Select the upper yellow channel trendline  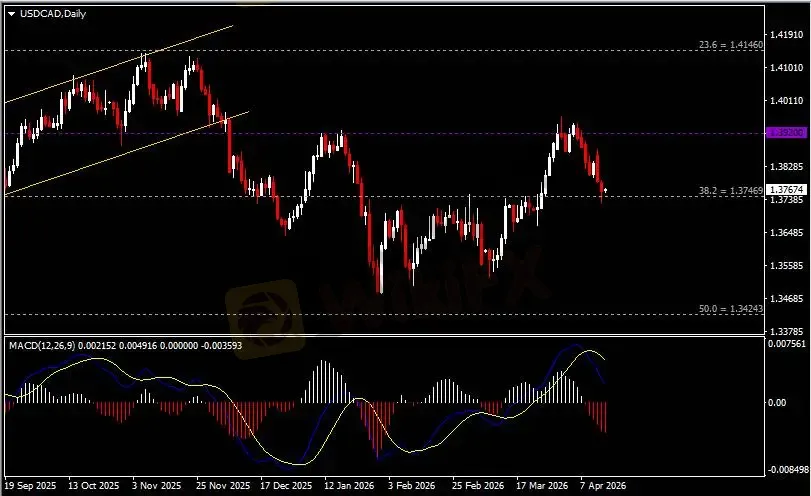[120, 62]
